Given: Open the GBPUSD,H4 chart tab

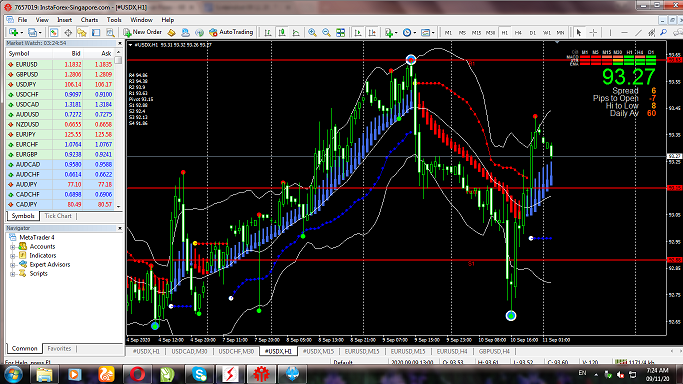Looking at the screenshot, I should click(x=494, y=351).
